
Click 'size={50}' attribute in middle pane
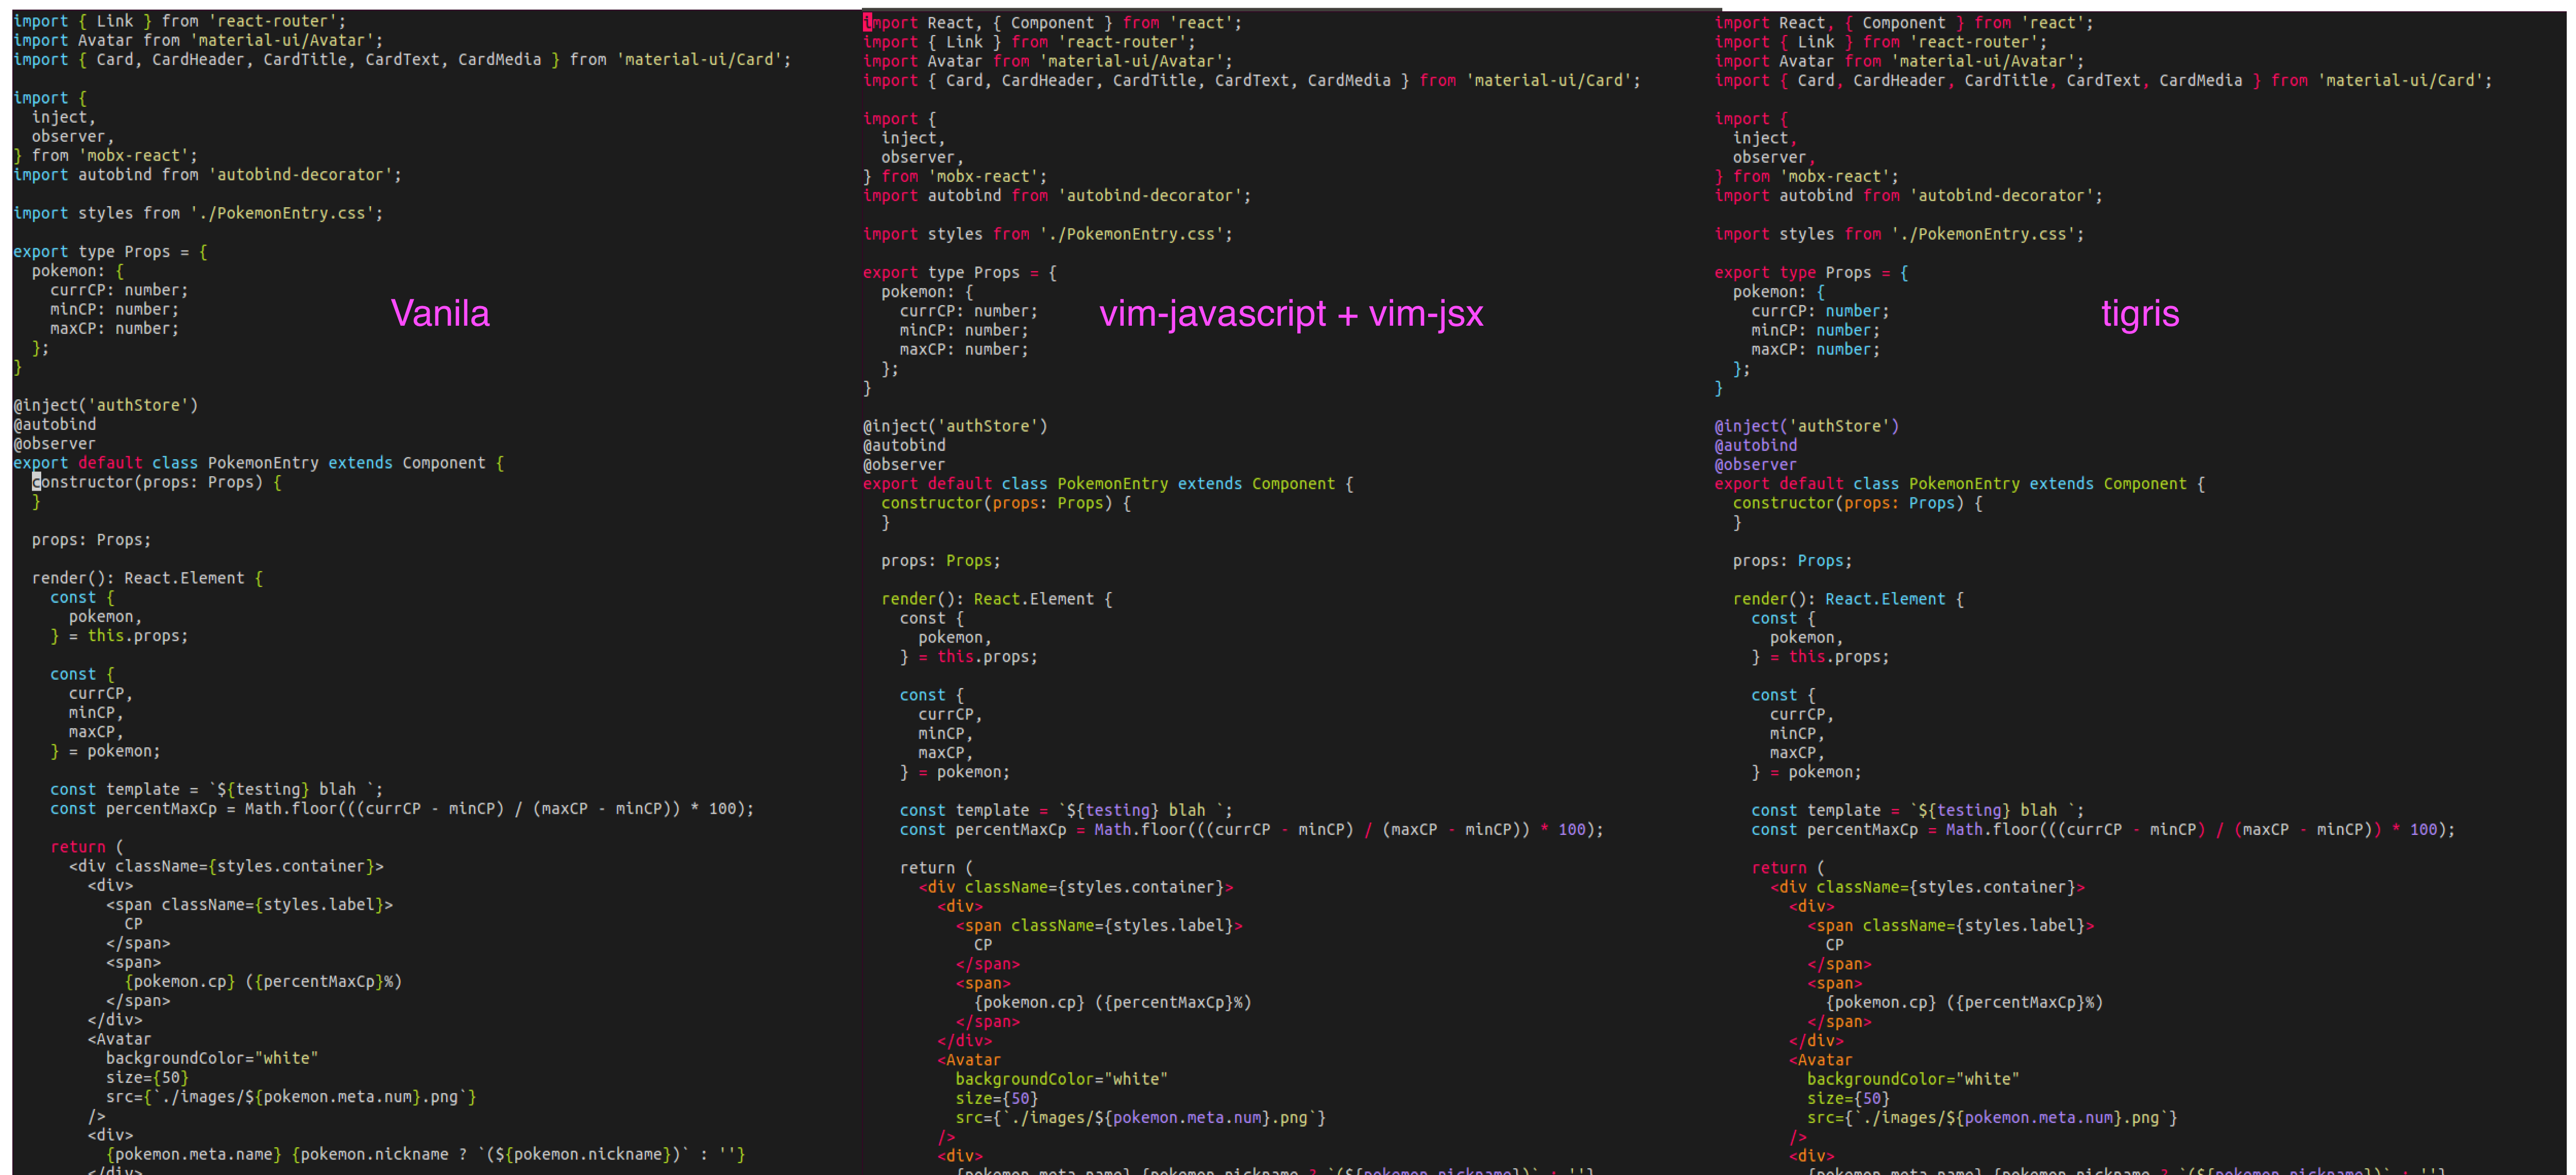996,1098
